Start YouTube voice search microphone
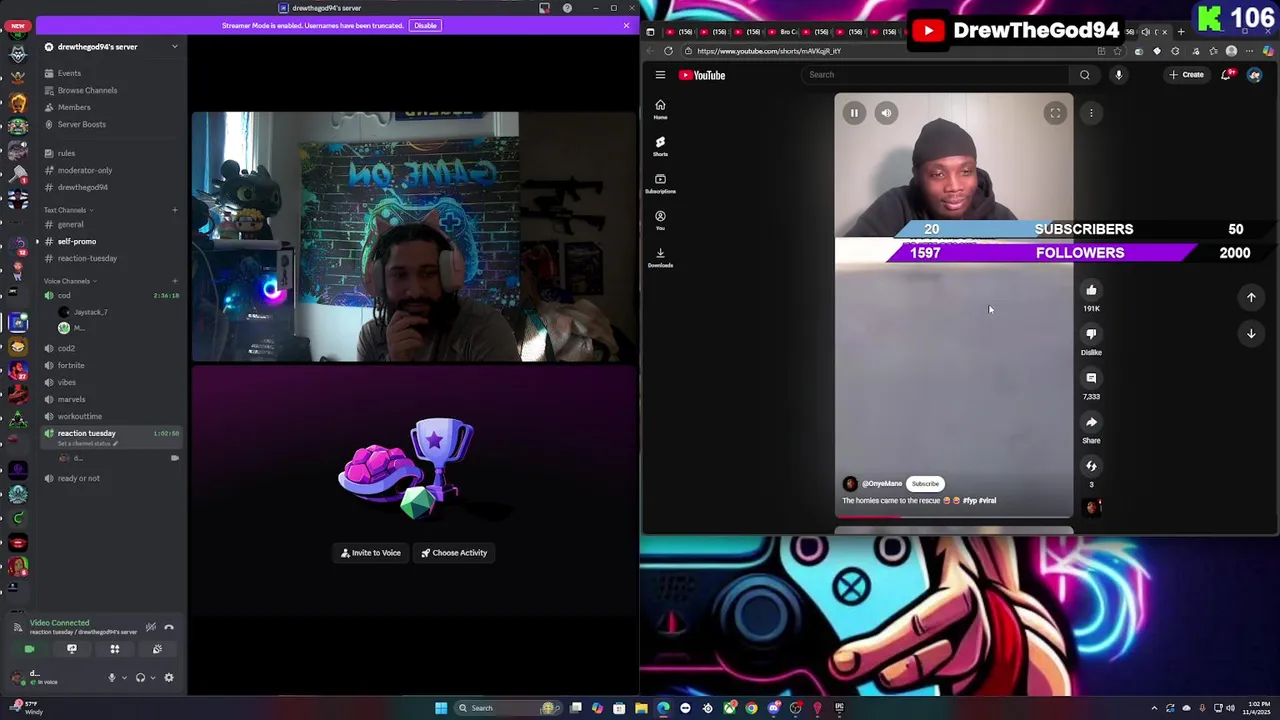Viewport: 1280px width, 720px height. point(1119,75)
